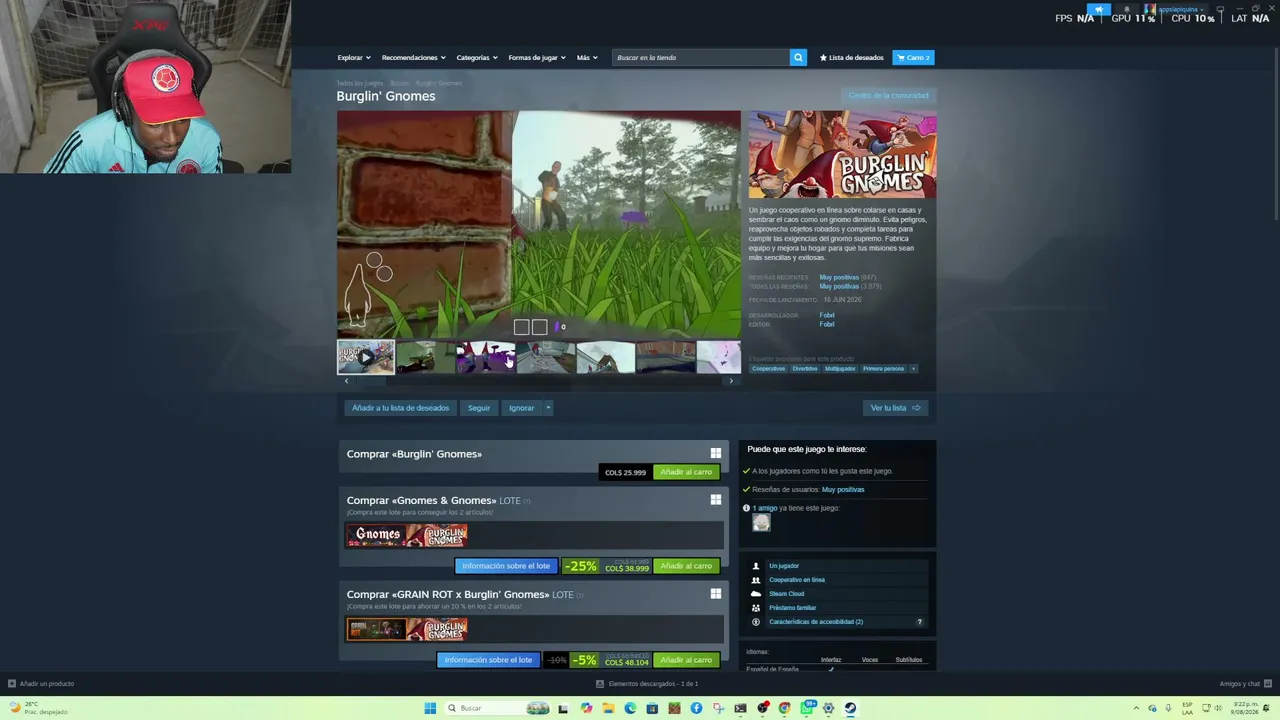Click the store search magnifier icon
1280x720 pixels.
(x=798, y=58)
